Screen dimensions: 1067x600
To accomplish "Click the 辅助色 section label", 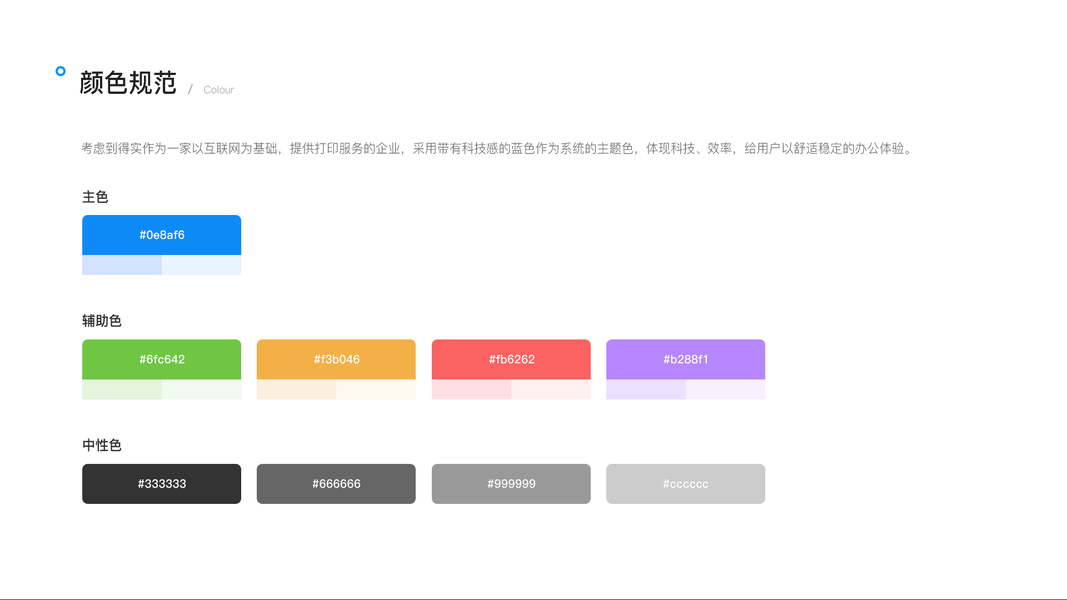I will (x=102, y=321).
